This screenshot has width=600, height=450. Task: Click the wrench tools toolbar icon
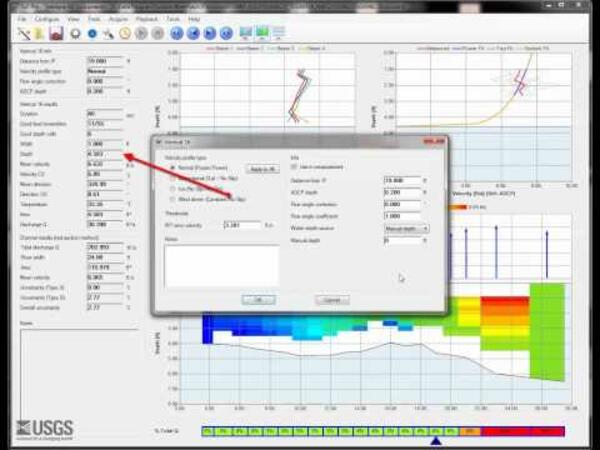coord(110,32)
